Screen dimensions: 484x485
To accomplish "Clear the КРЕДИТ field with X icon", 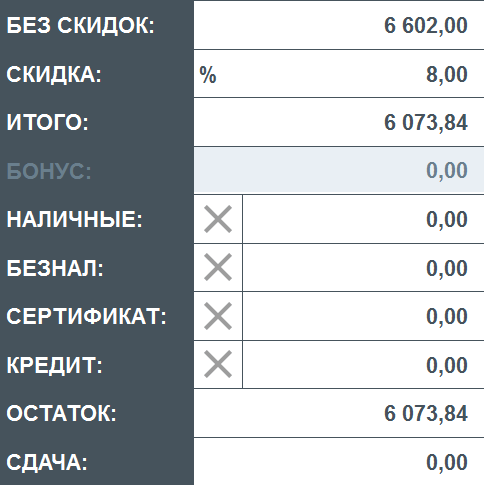I will point(218,364).
